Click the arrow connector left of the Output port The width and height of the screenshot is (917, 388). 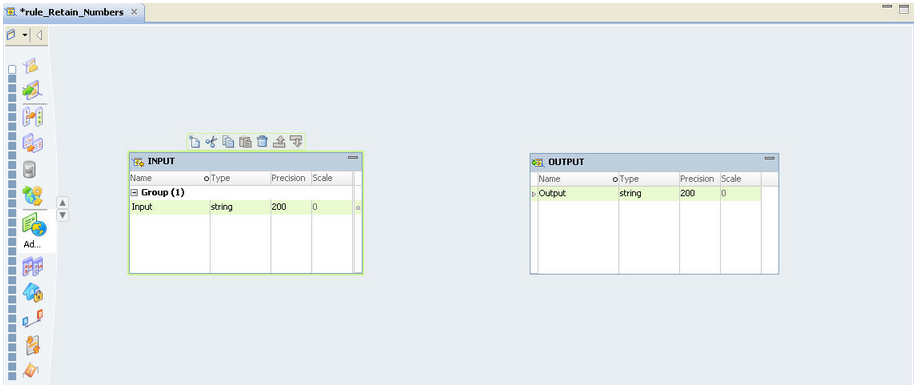pyautogui.click(x=534, y=194)
